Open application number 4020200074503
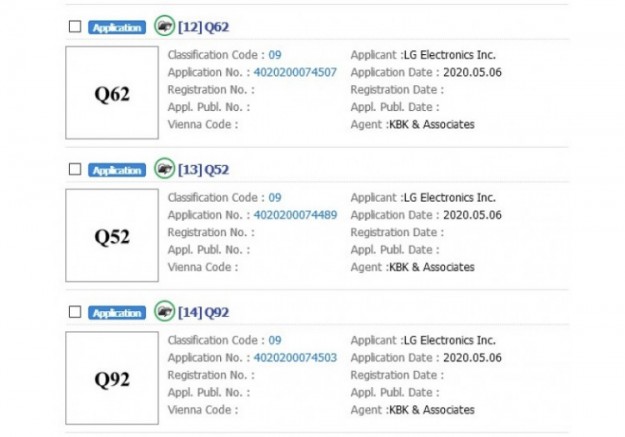 pyautogui.click(x=295, y=358)
